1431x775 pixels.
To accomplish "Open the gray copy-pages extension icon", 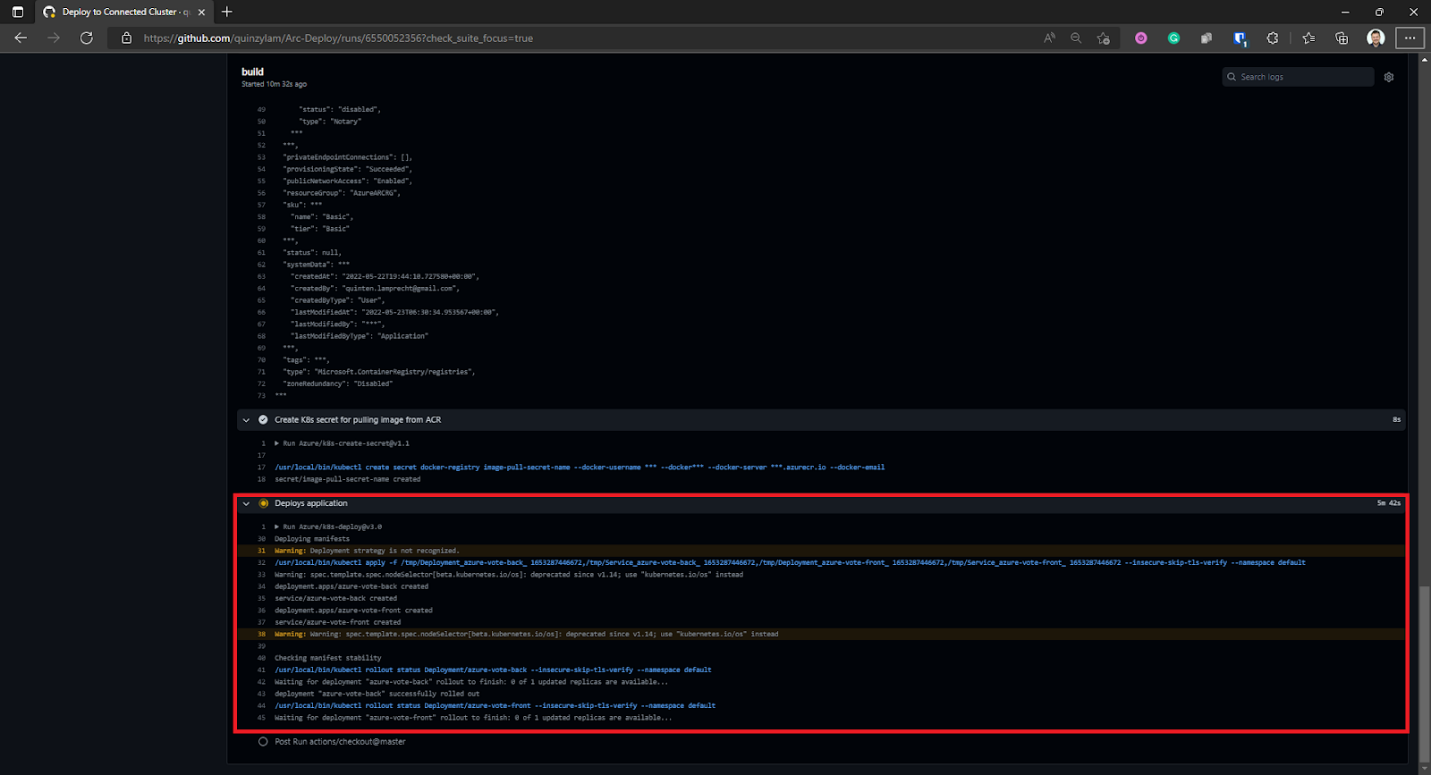I will tap(1207, 38).
